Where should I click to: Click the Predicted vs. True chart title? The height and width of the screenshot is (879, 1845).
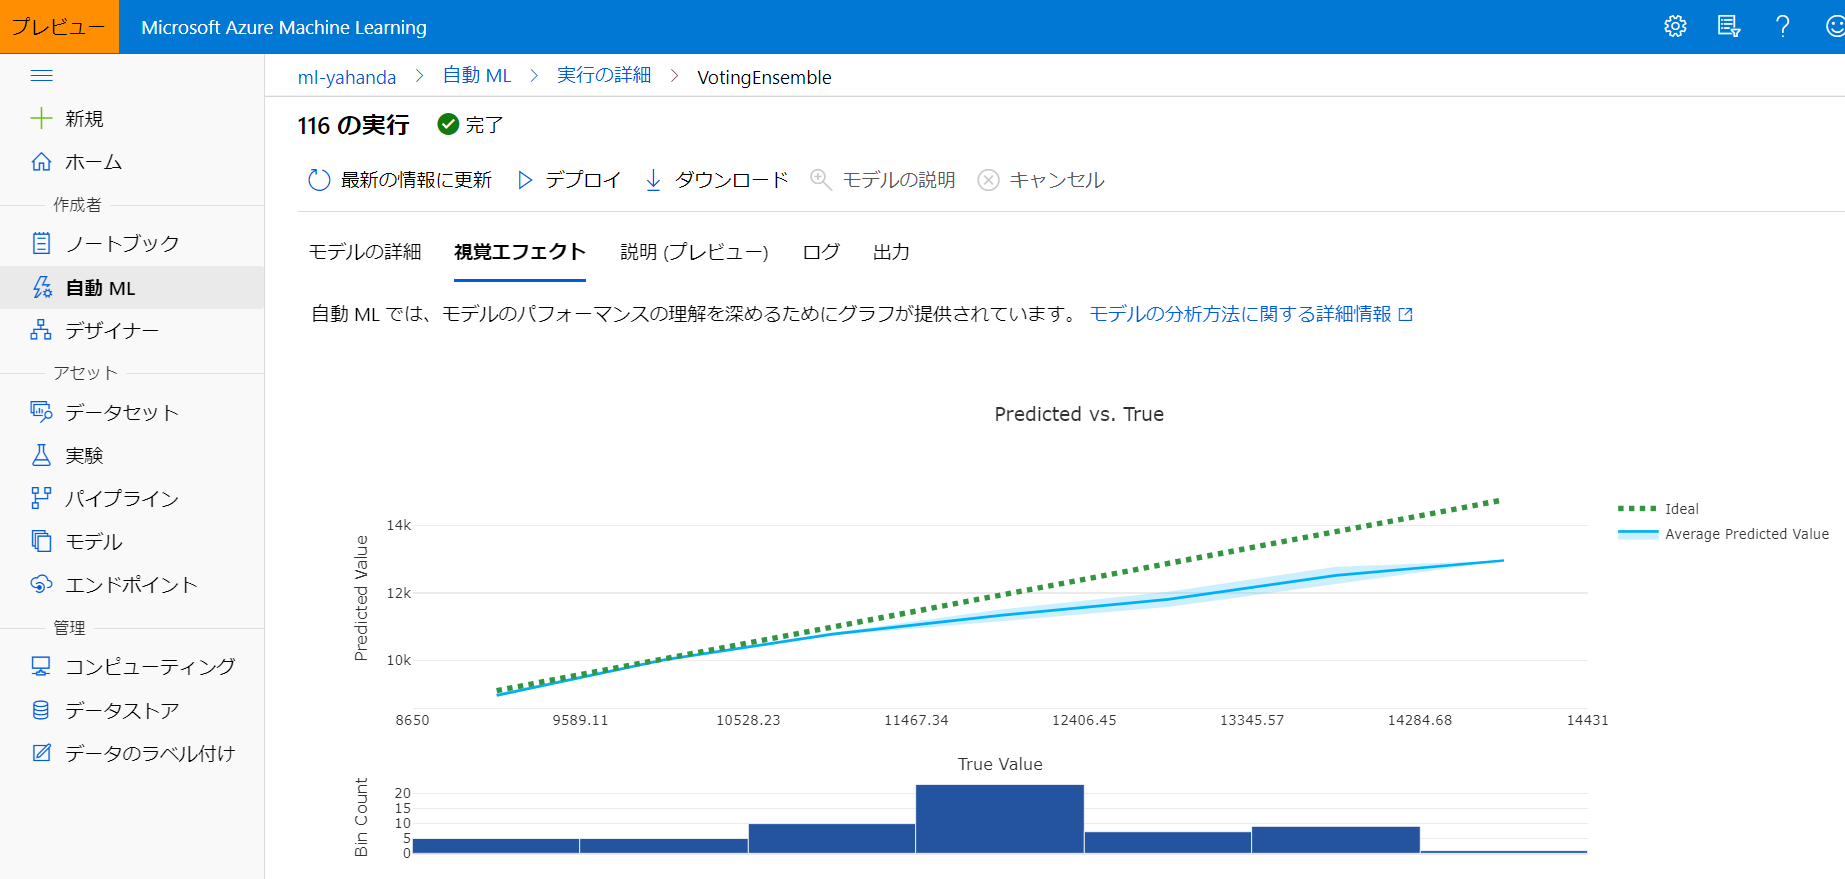tap(1079, 414)
